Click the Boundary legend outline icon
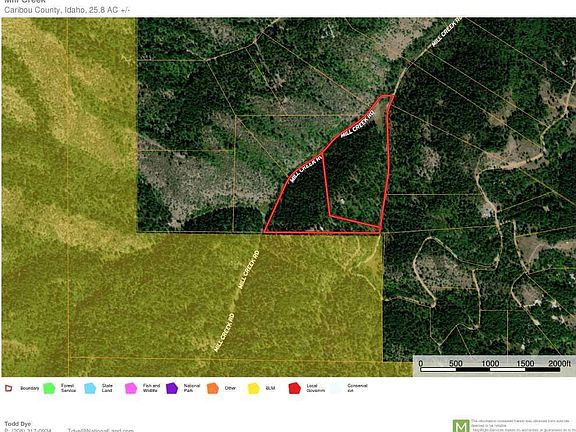This screenshot has width=576, height=432. pyautogui.click(x=8, y=388)
